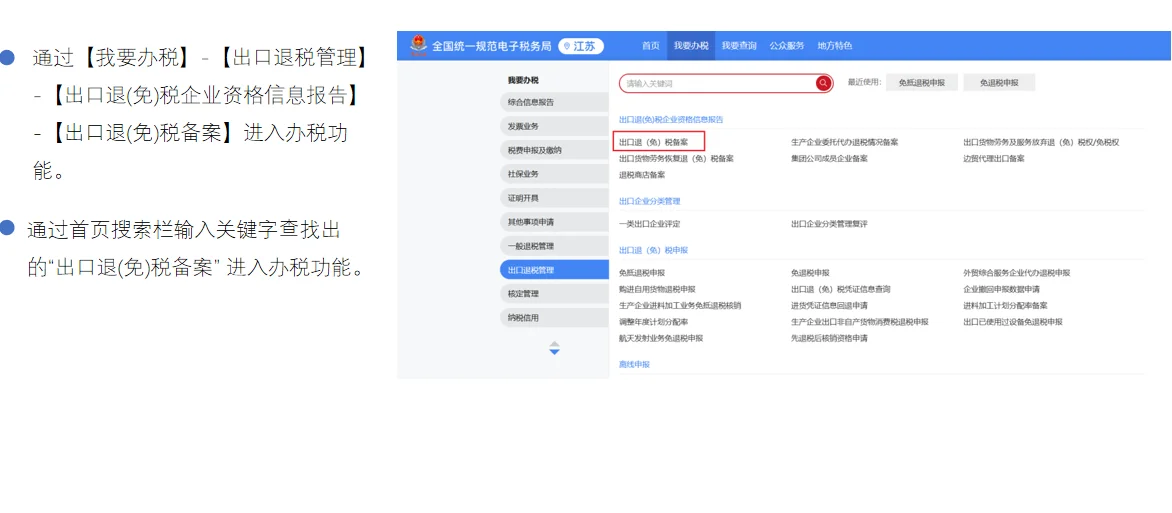Switch to the 首页 tab
Image resolution: width=1172 pixels, height=513 pixels.
click(650, 46)
